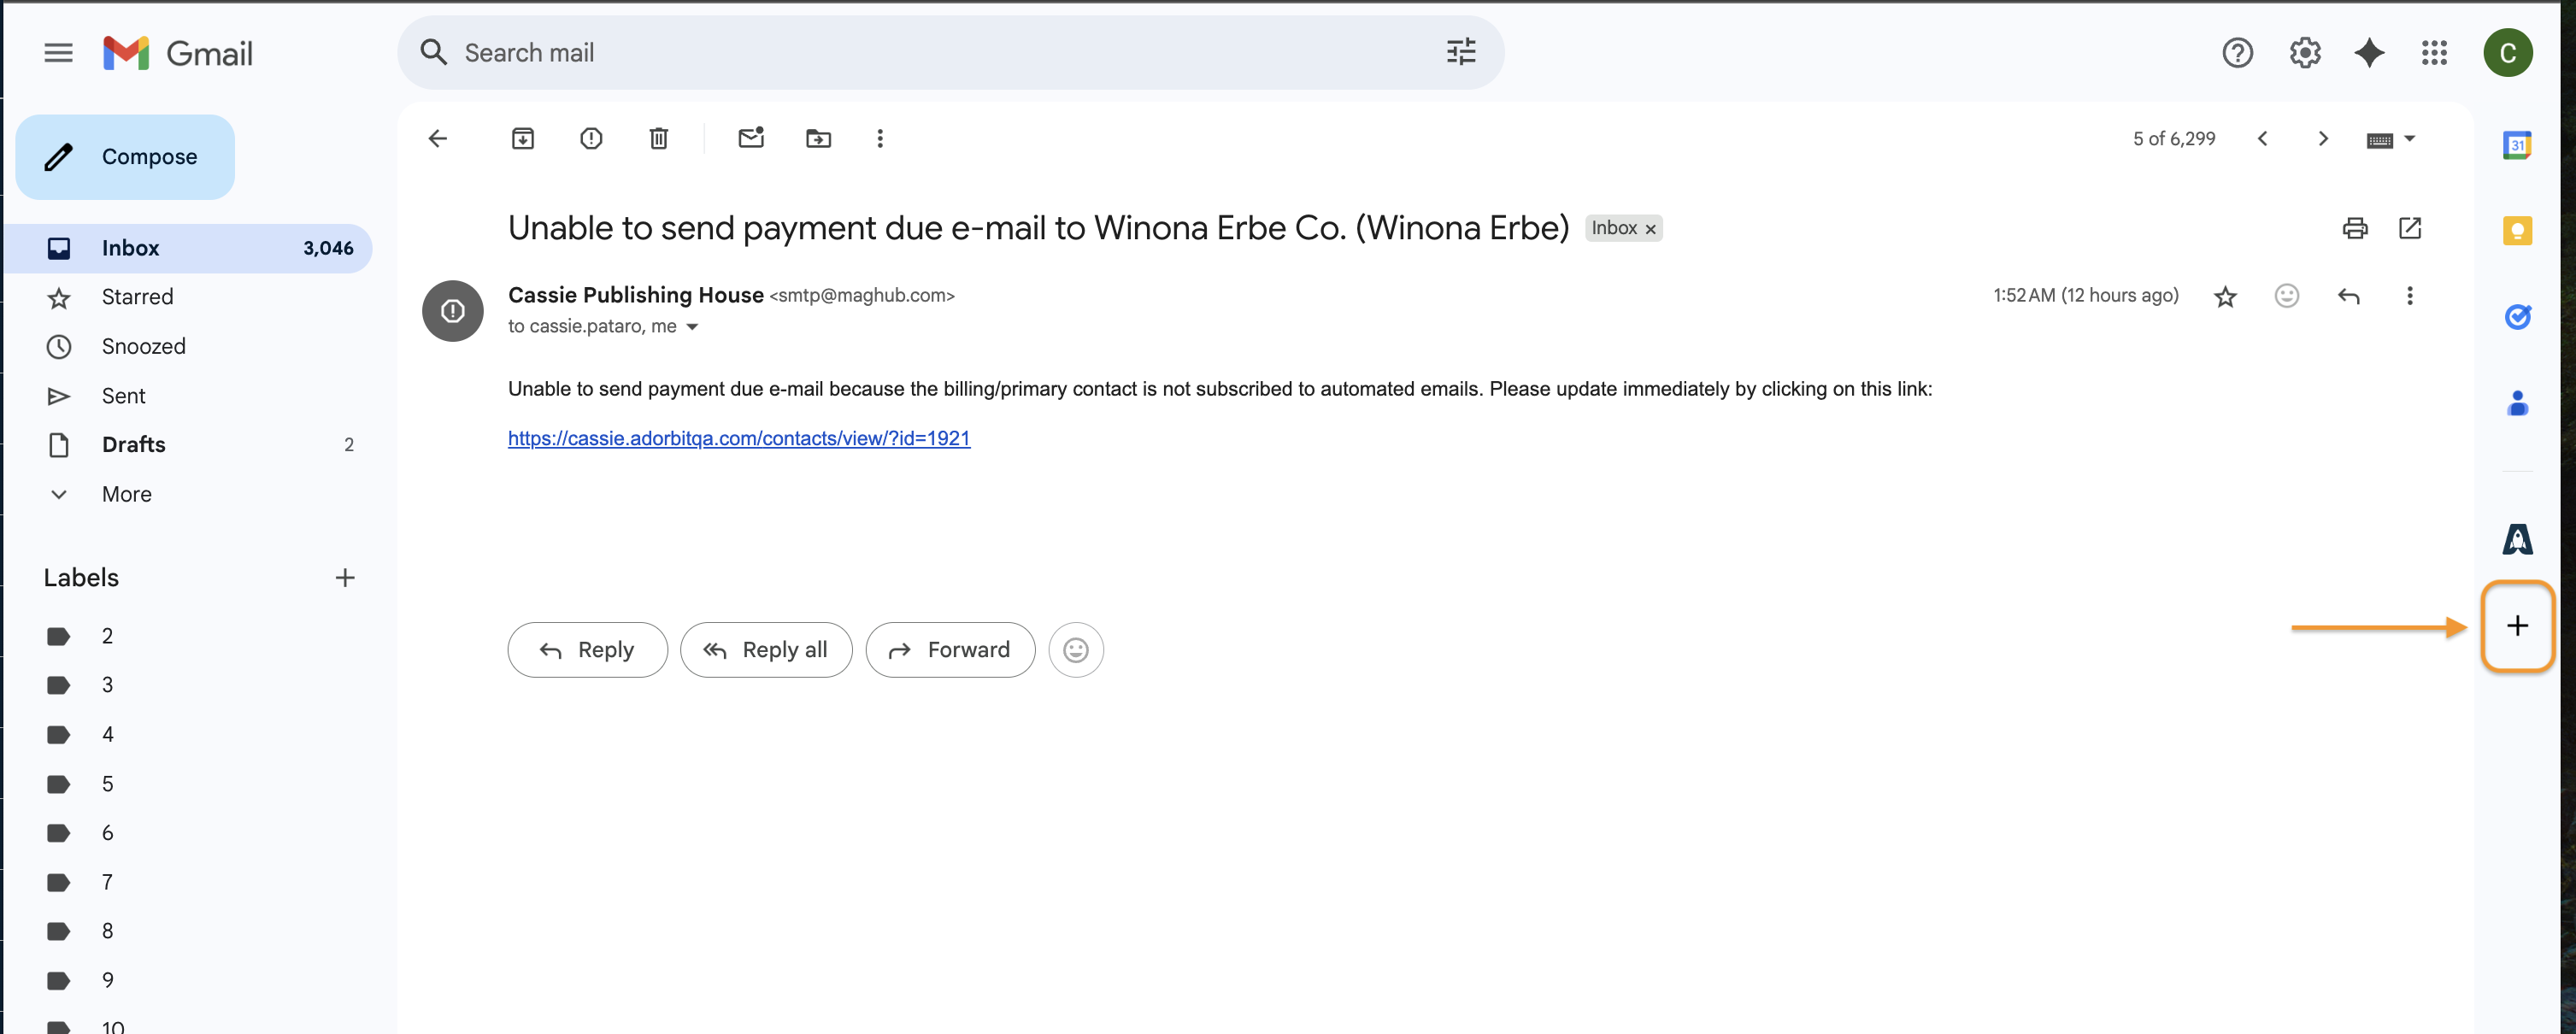This screenshot has height=1034, width=2576.
Task: Click the email subject heading
Action: coord(1038,228)
